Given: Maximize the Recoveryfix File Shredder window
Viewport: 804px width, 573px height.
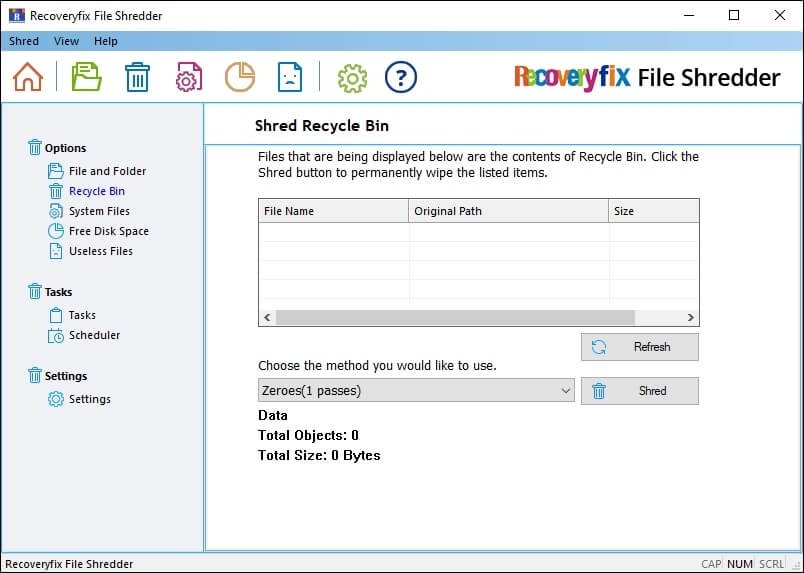Looking at the screenshot, I should point(734,15).
